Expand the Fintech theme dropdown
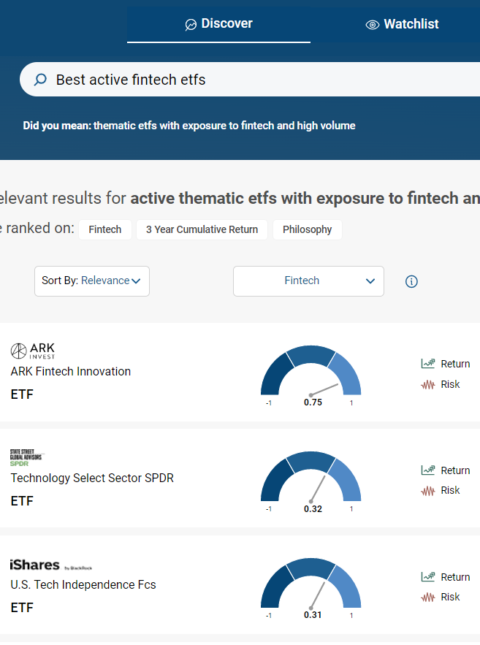The height and width of the screenshot is (645, 480). 308,281
